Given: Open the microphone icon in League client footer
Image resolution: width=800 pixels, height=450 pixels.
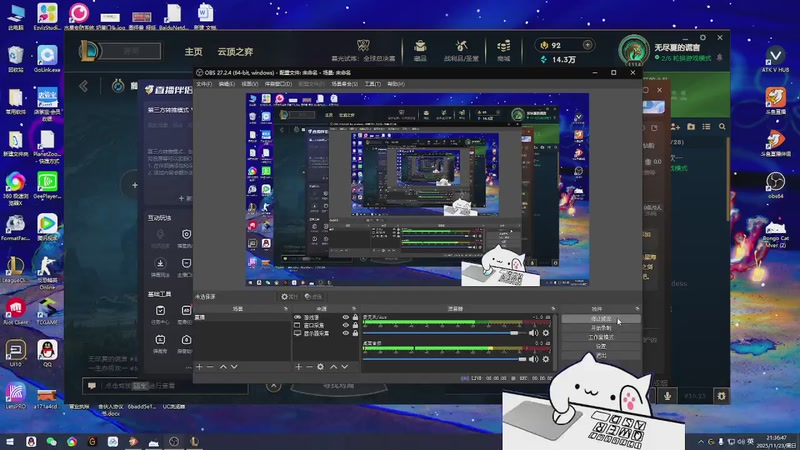Looking at the screenshot, I should 667,396.
